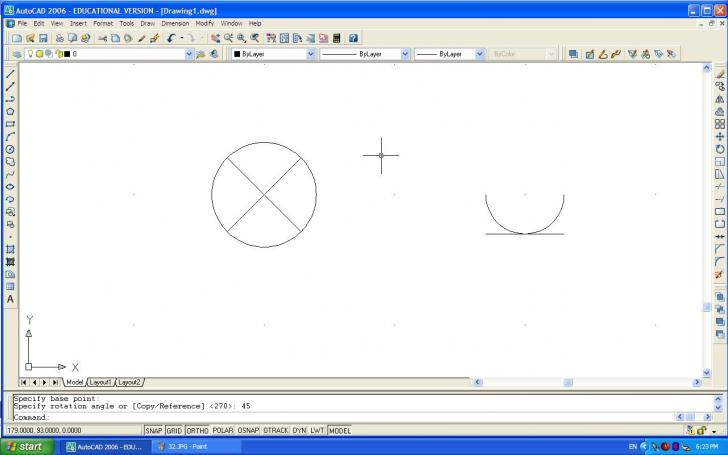This screenshot has width=728, height=455.
Task: Expand the layer list dropdown
Action: tap(188, 54)
